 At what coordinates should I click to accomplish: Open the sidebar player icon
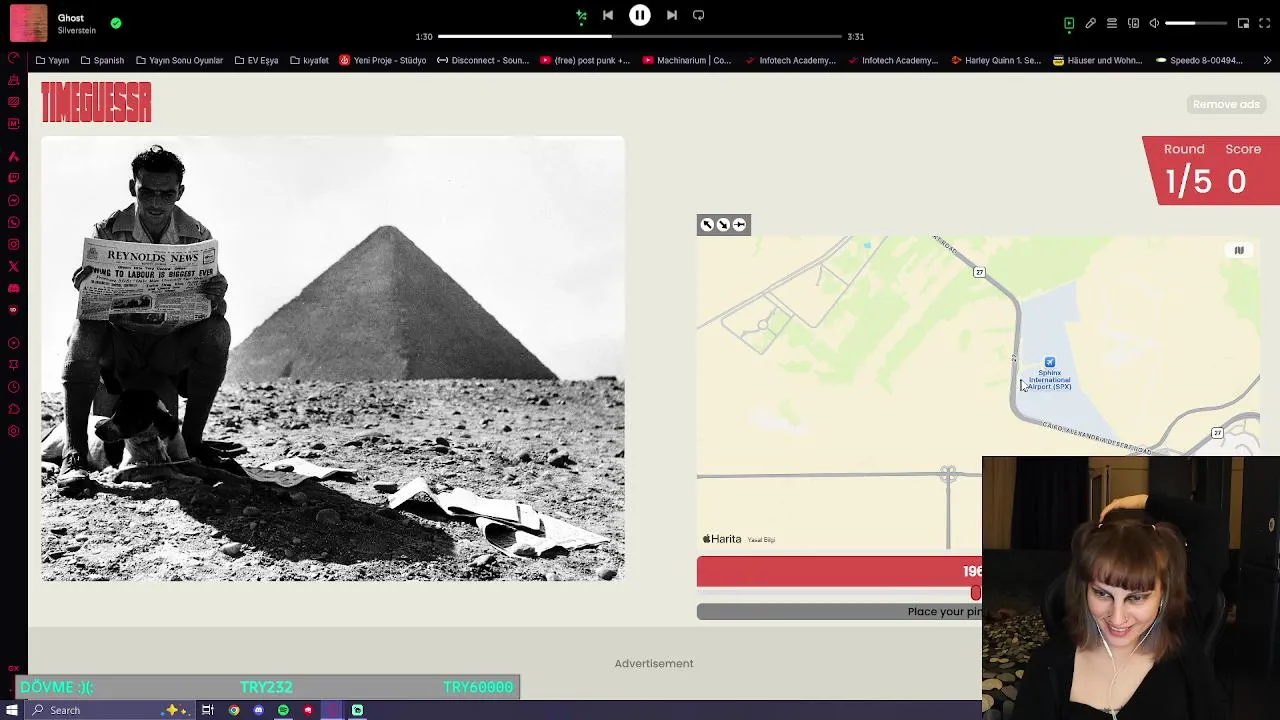point(13,342)
